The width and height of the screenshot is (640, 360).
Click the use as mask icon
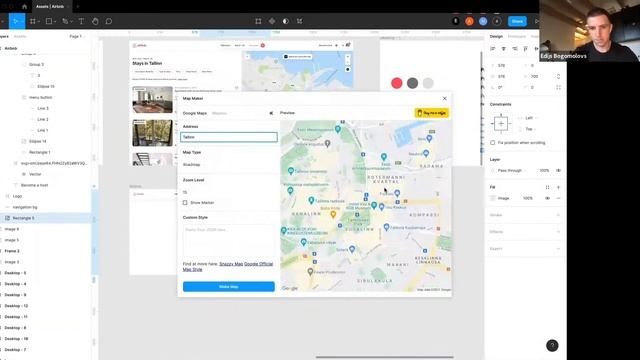pyautogui.click(x=286, y=21)
